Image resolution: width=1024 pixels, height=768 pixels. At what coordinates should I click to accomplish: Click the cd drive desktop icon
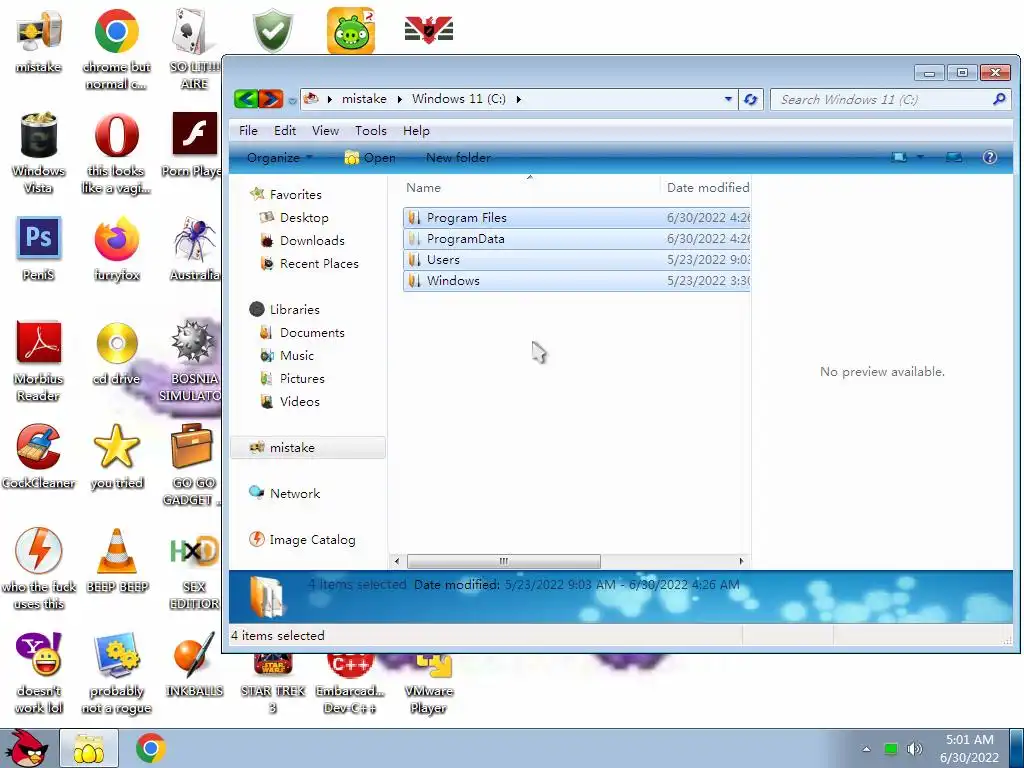pos(116,353)
